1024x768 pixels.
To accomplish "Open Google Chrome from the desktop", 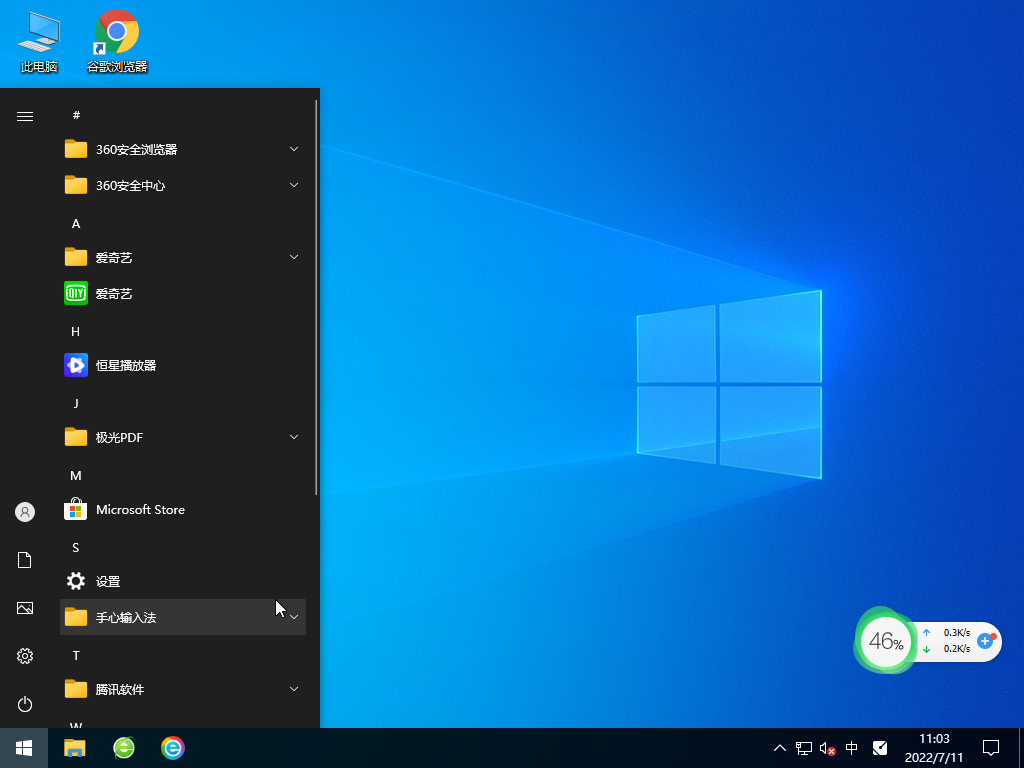I will tap(116, 30).
